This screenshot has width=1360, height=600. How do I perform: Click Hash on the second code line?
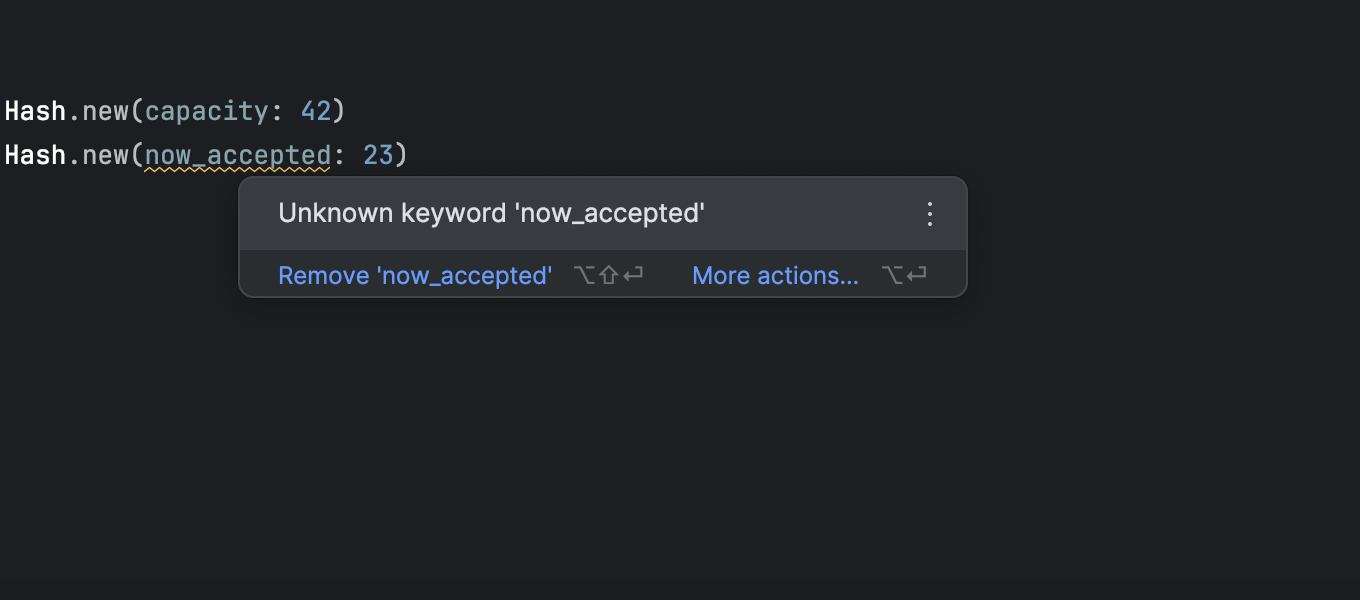[35, 155]
